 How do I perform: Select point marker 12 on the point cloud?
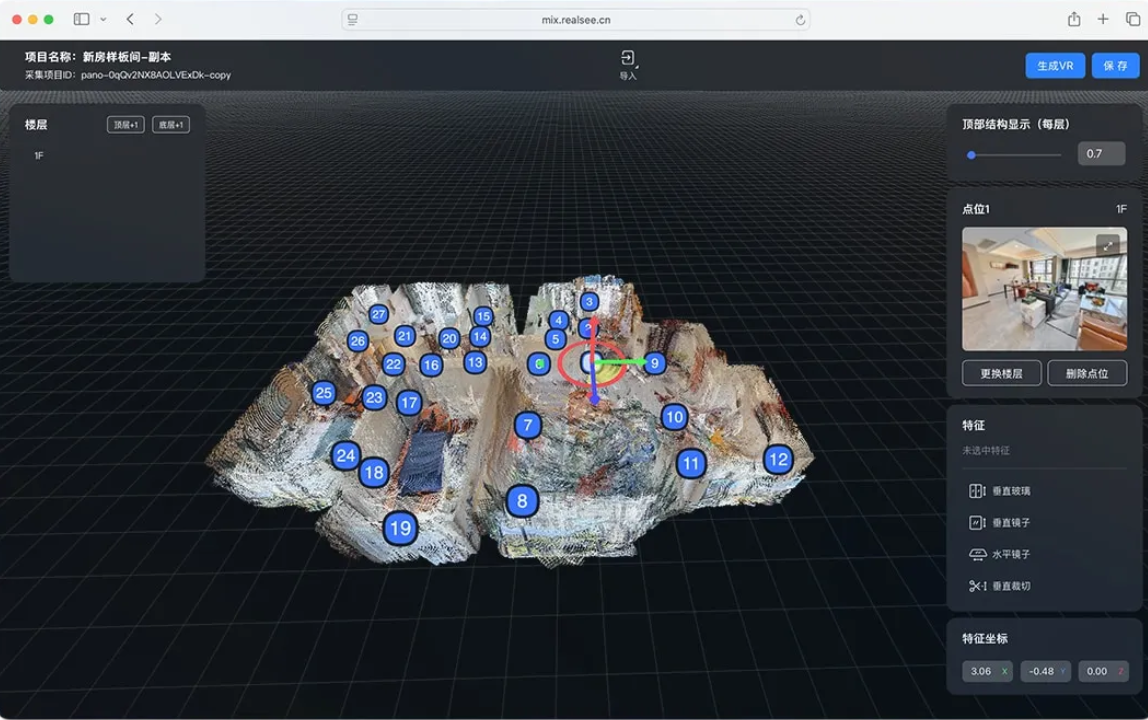(779, 460)
